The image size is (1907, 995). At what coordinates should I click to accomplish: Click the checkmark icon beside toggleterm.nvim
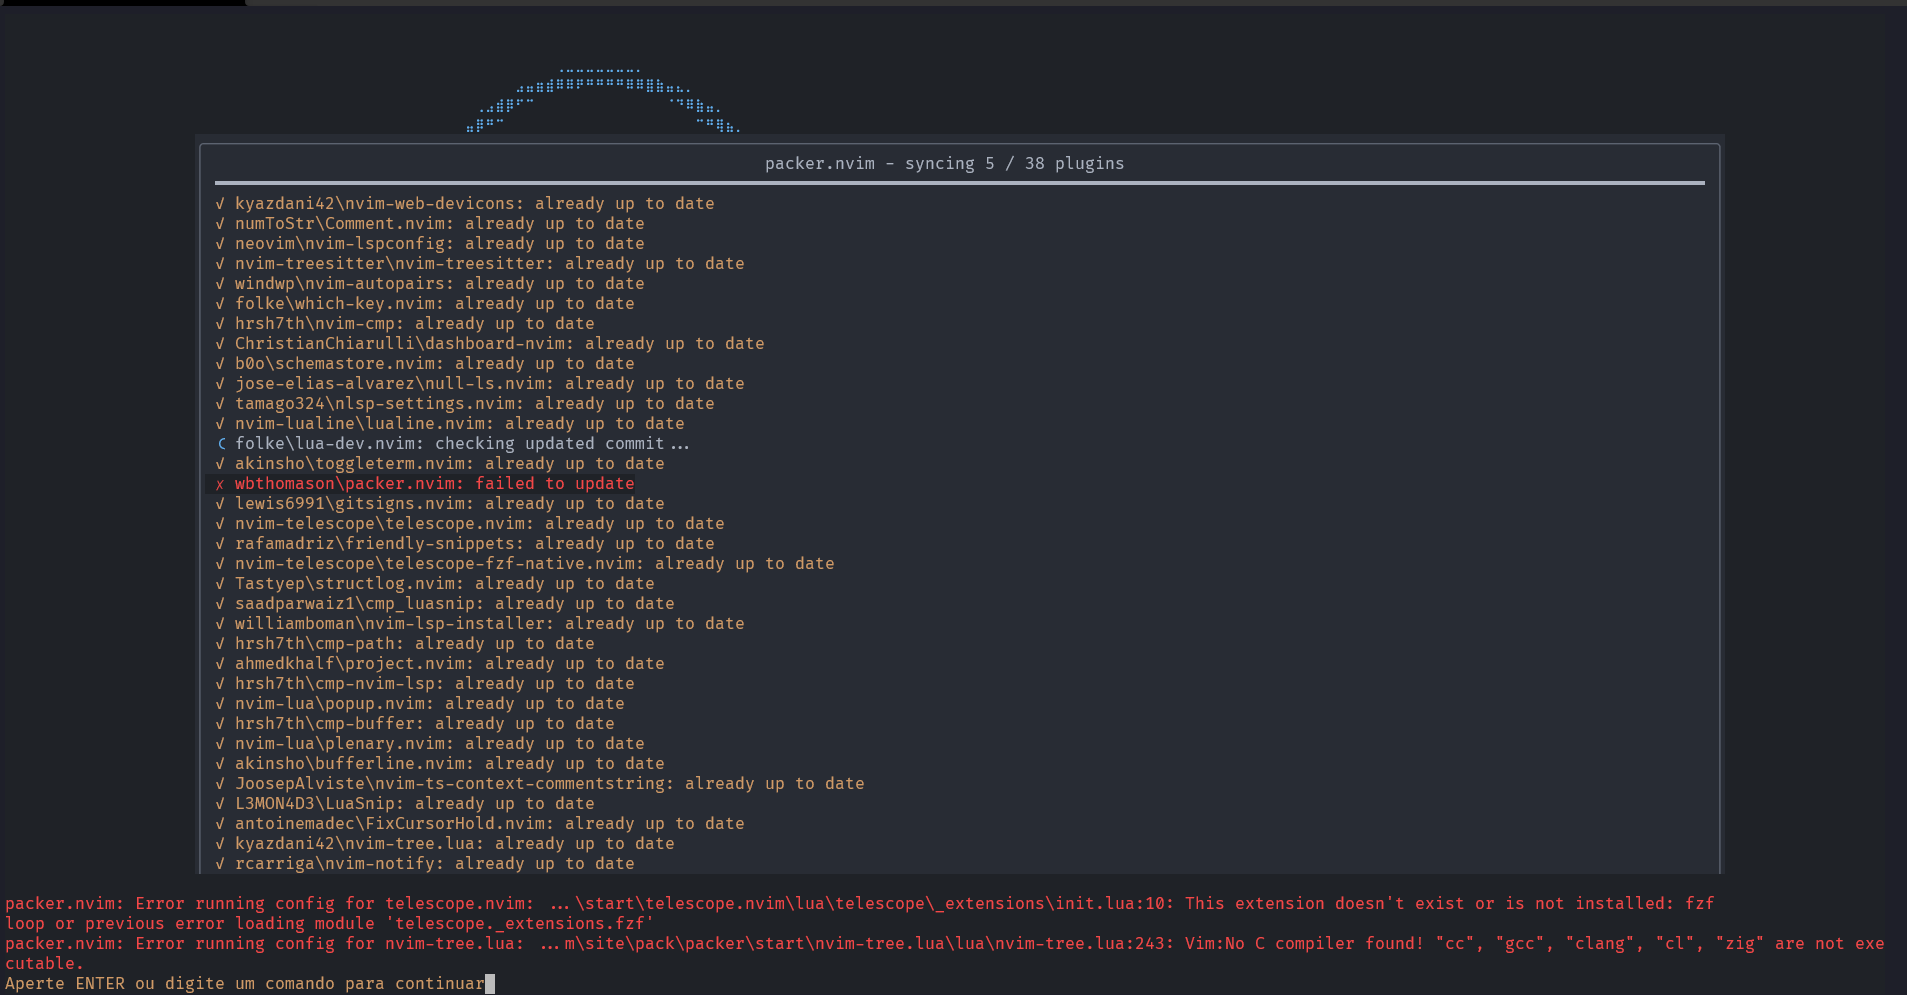pos(221,463)
